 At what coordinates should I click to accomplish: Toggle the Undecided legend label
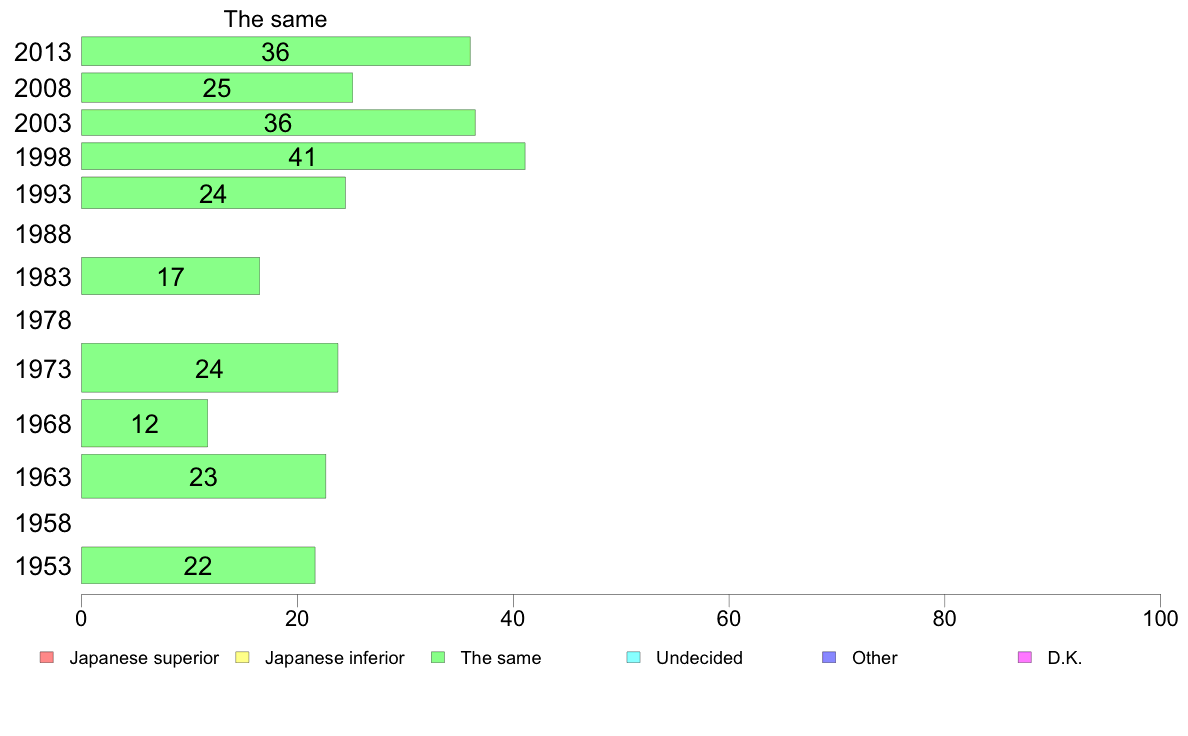pyautogui.click(x=699, y=658)
